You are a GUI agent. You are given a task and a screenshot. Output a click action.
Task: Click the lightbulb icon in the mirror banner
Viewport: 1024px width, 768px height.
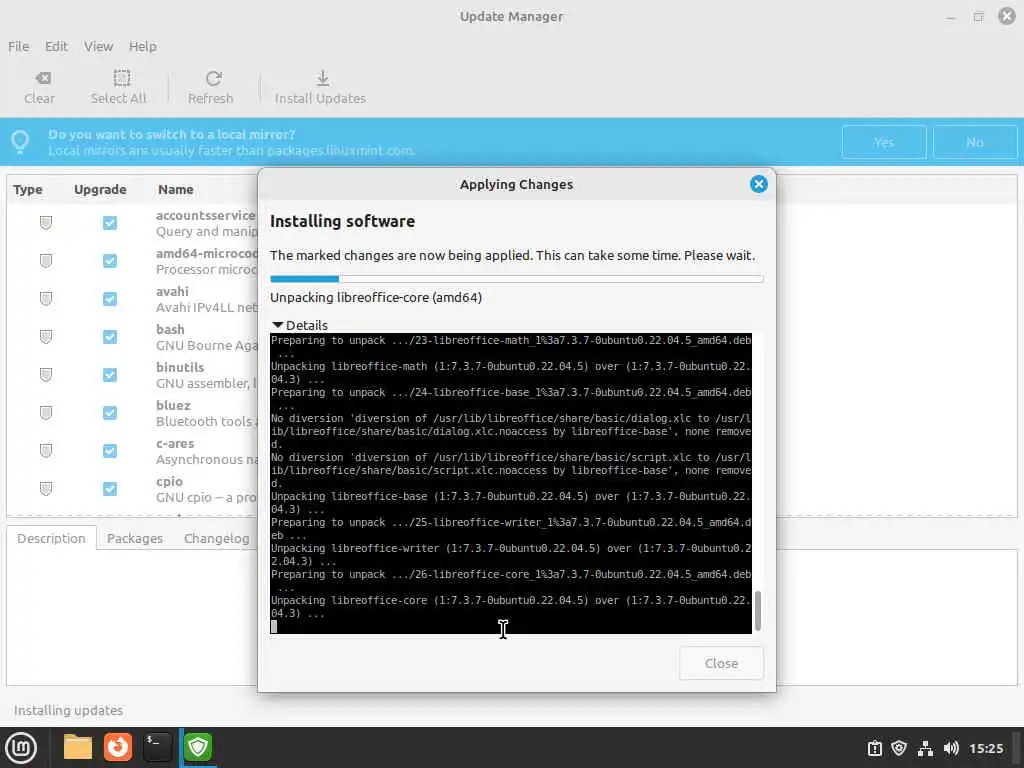[x=20, y=142]
